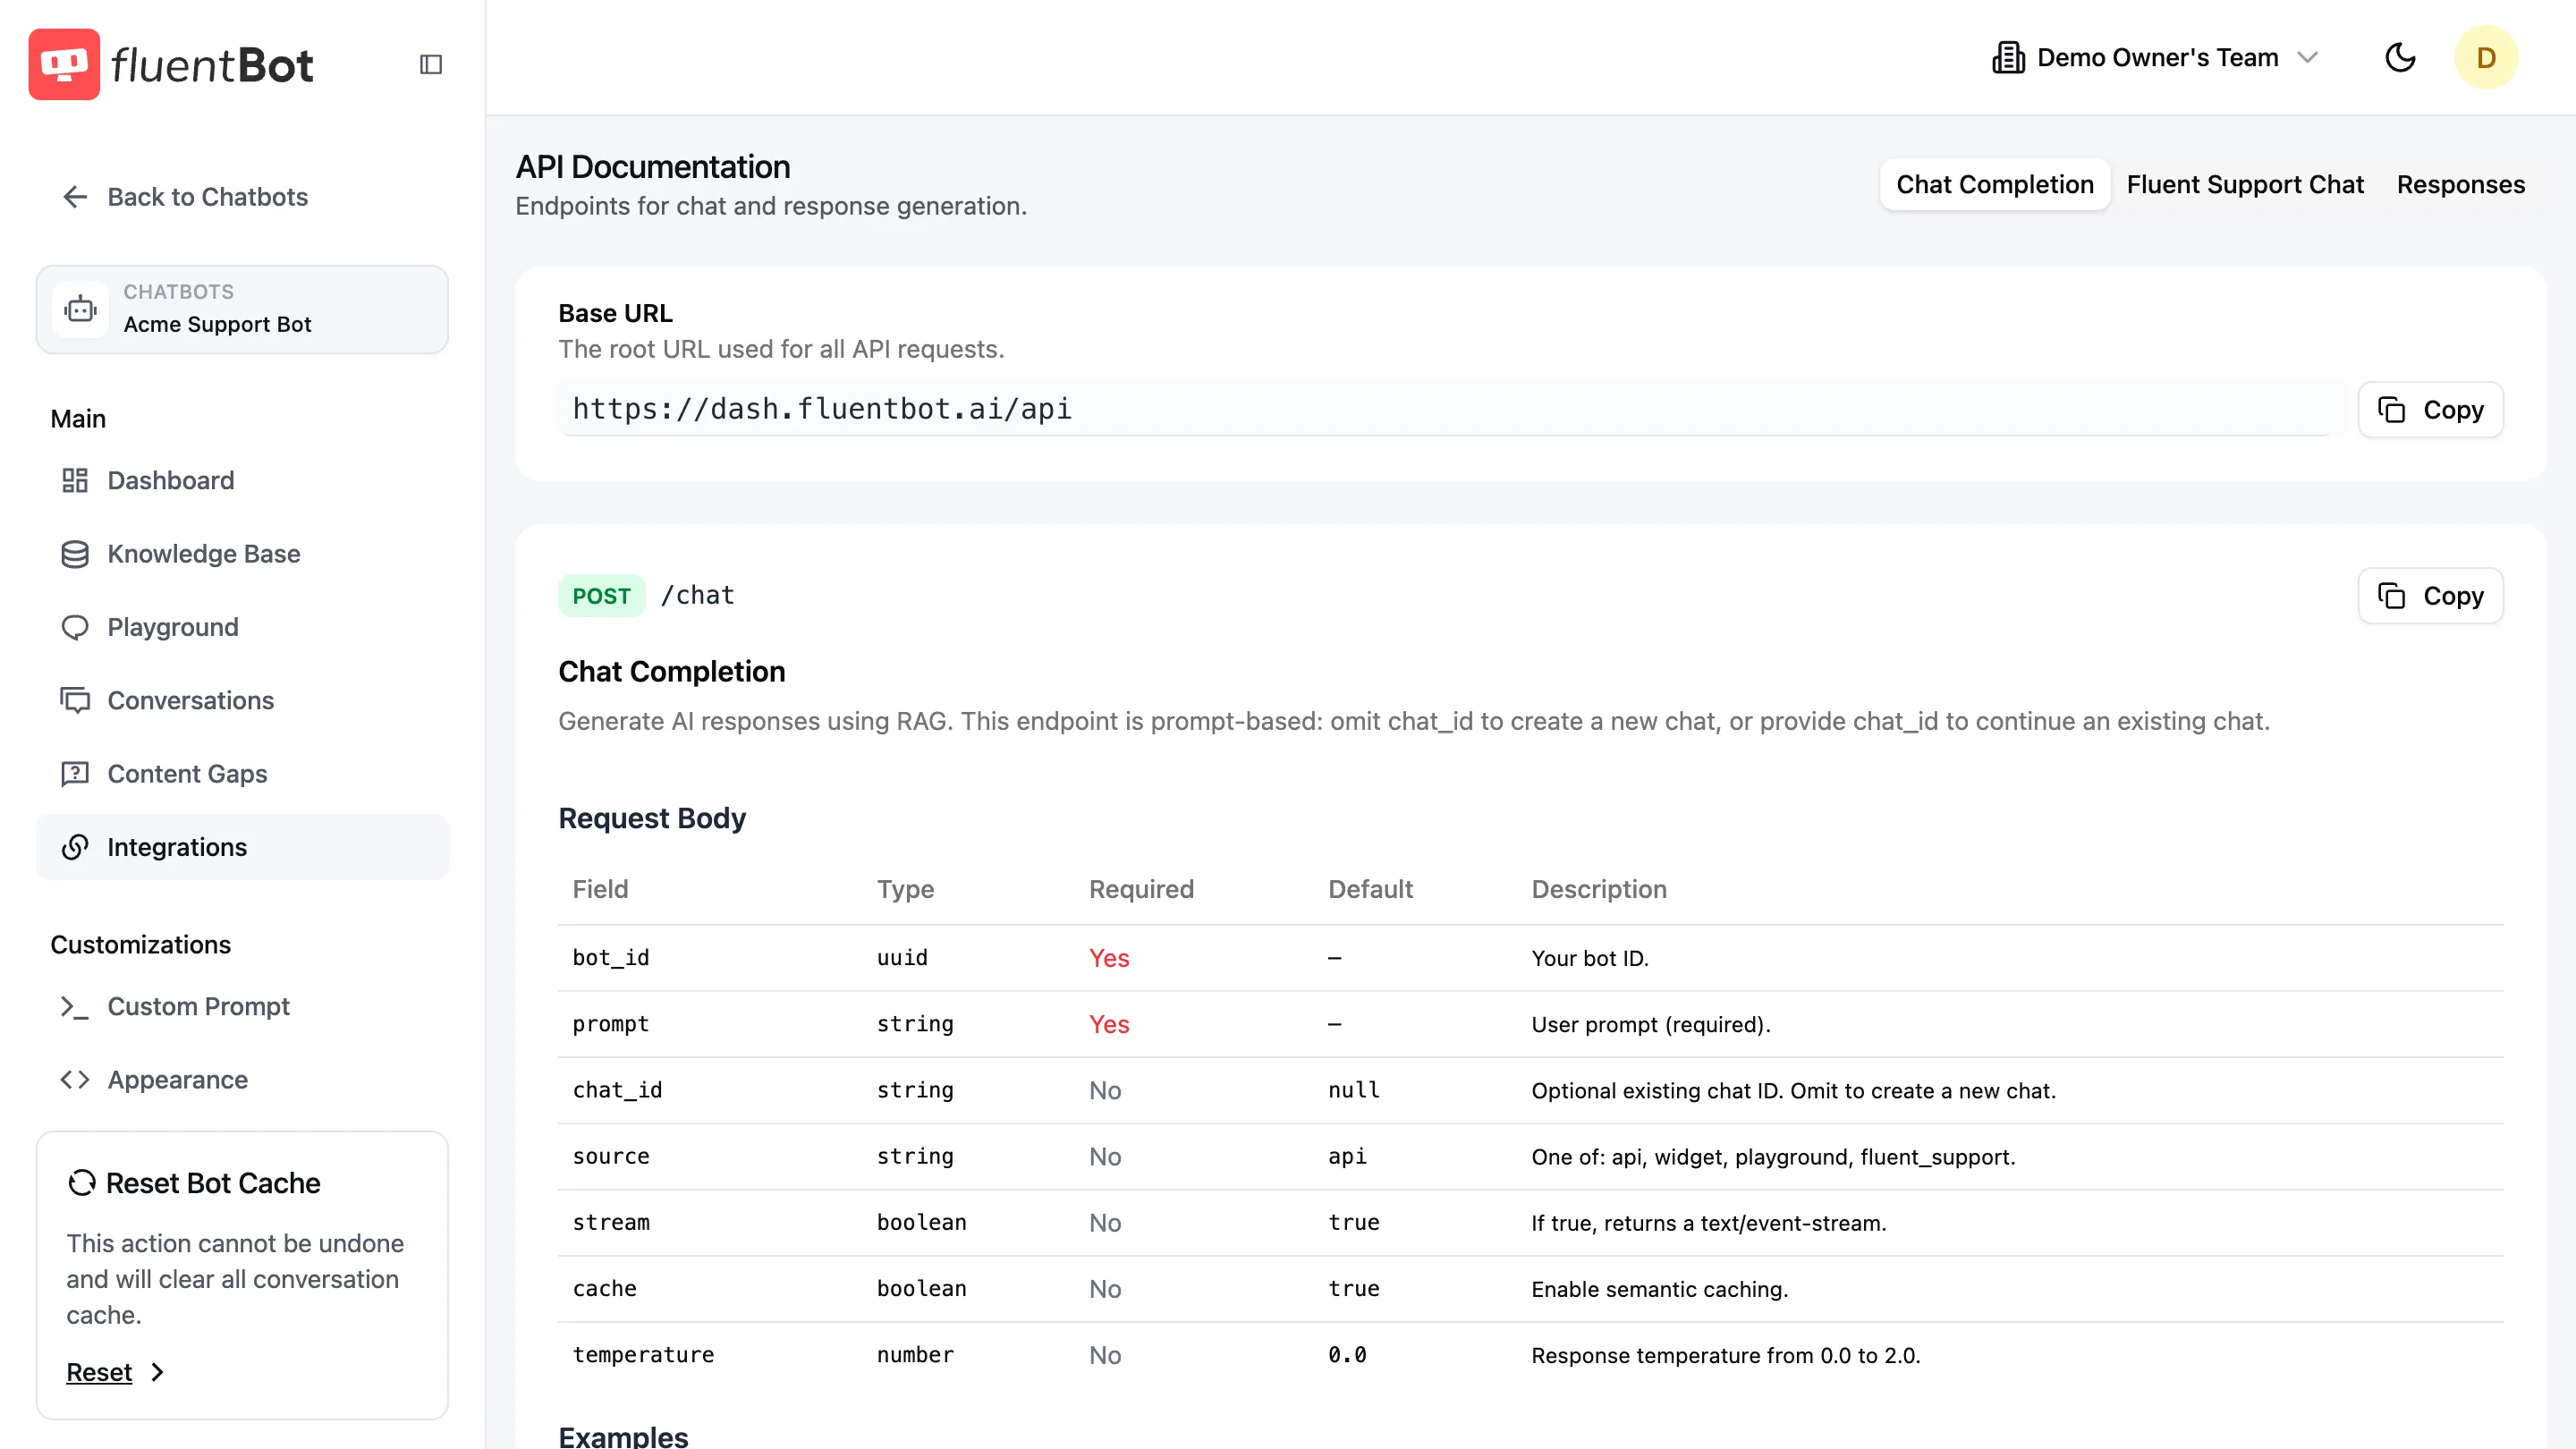Copy the Base URL
The width and height of the screenshot is (2576, 1449).
point(2430,410)
